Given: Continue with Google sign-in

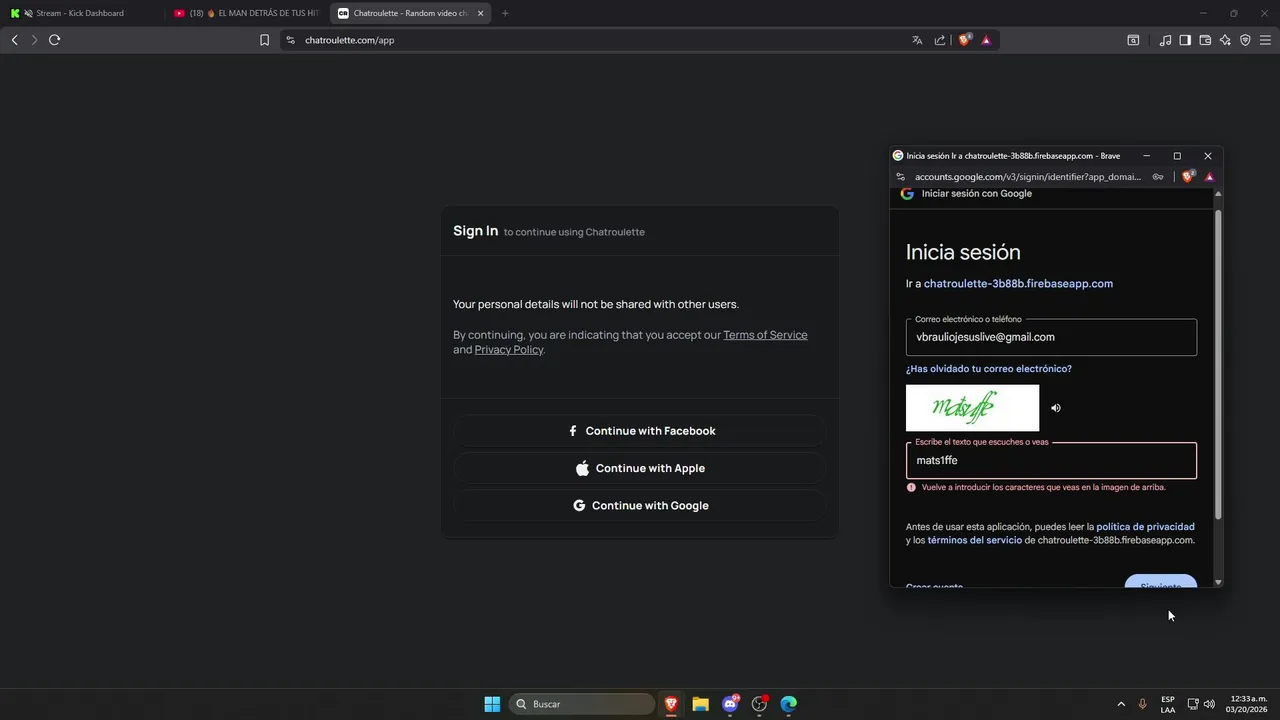Looking at the screenshot, I should click(640, 505).
